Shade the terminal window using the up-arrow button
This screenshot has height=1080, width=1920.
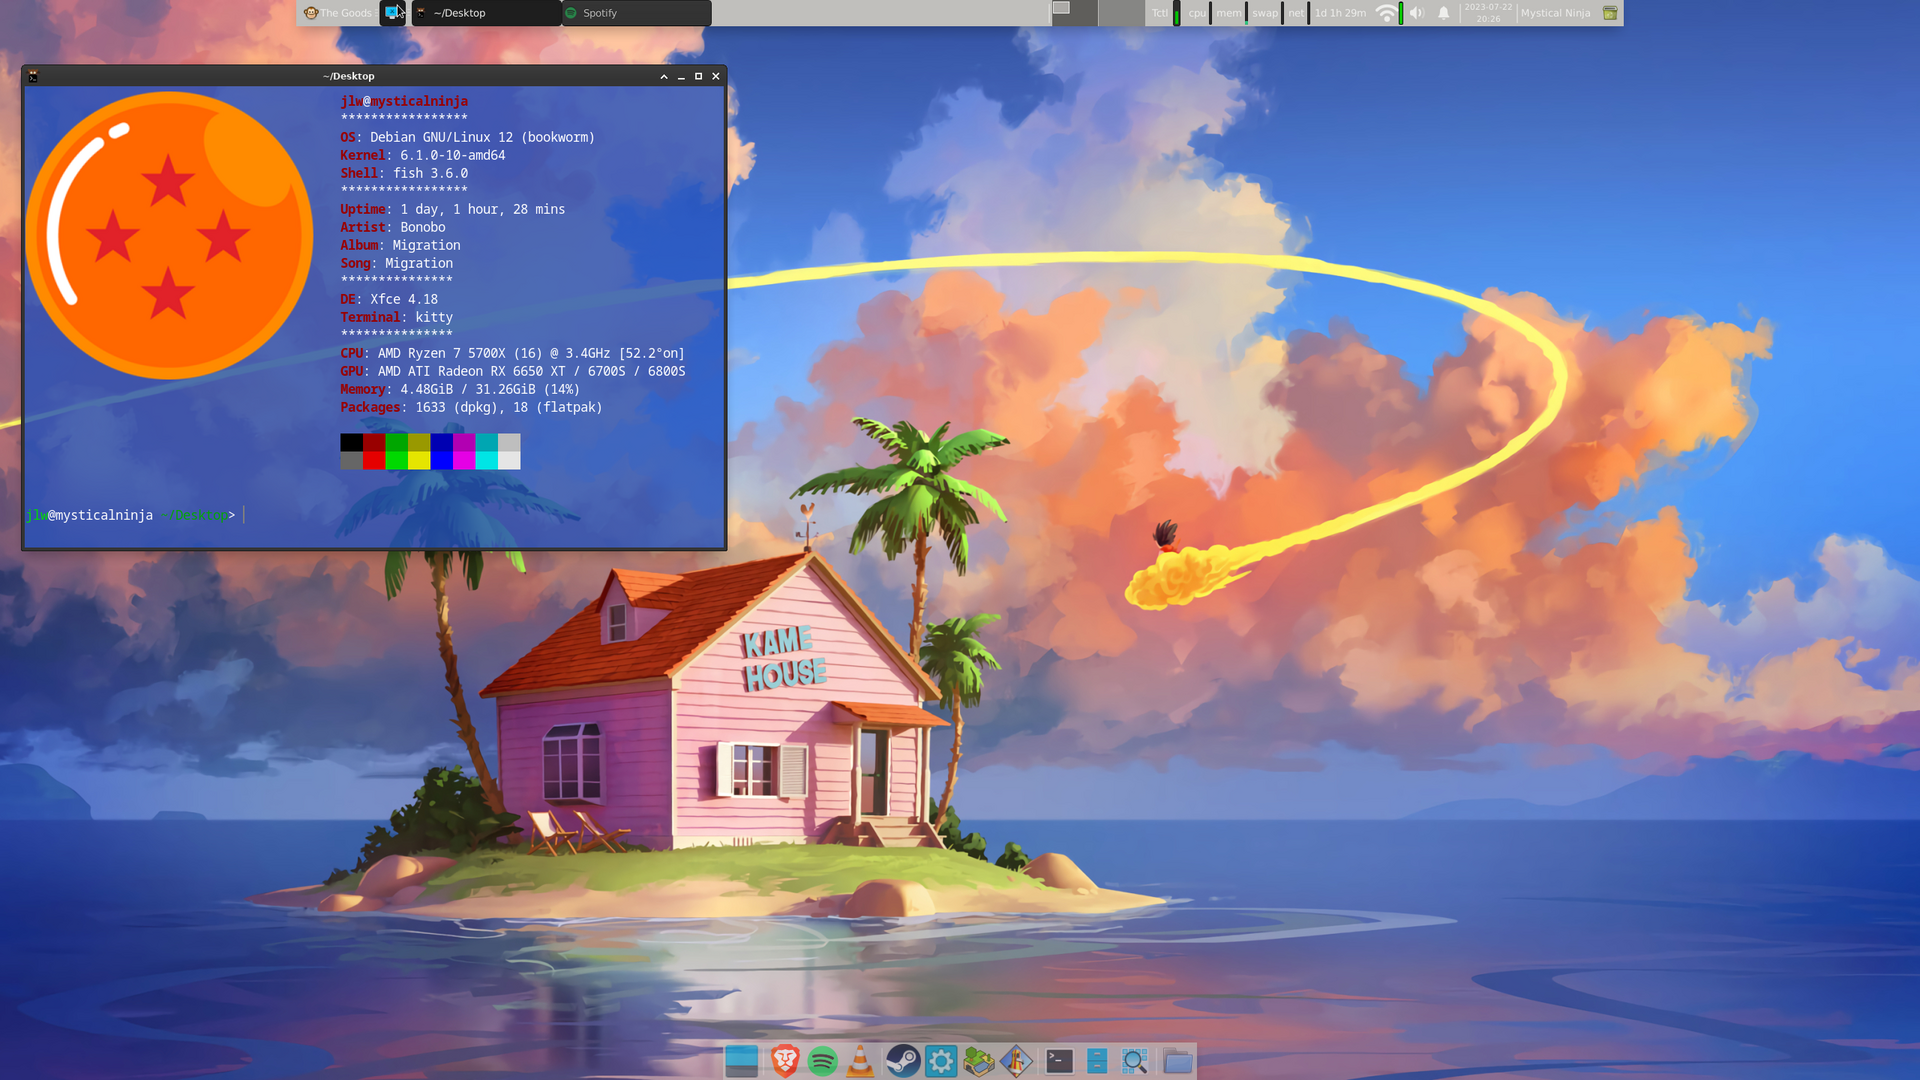(664, 76)
